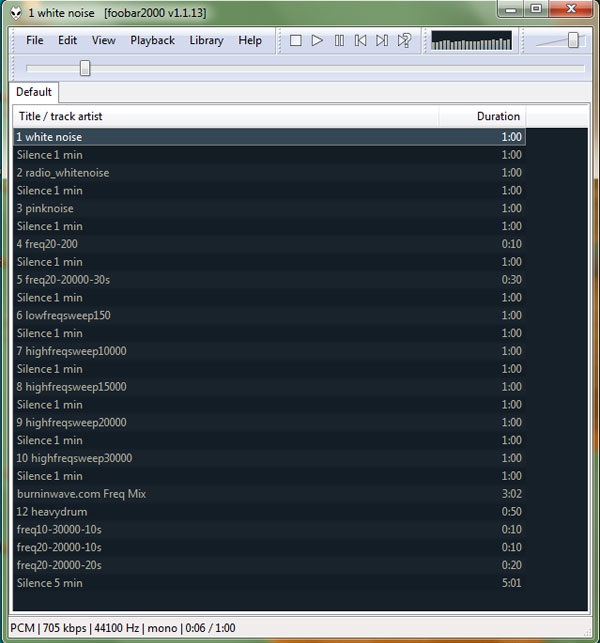
Task: Click the volume slider handle
Action: [573, 40]
